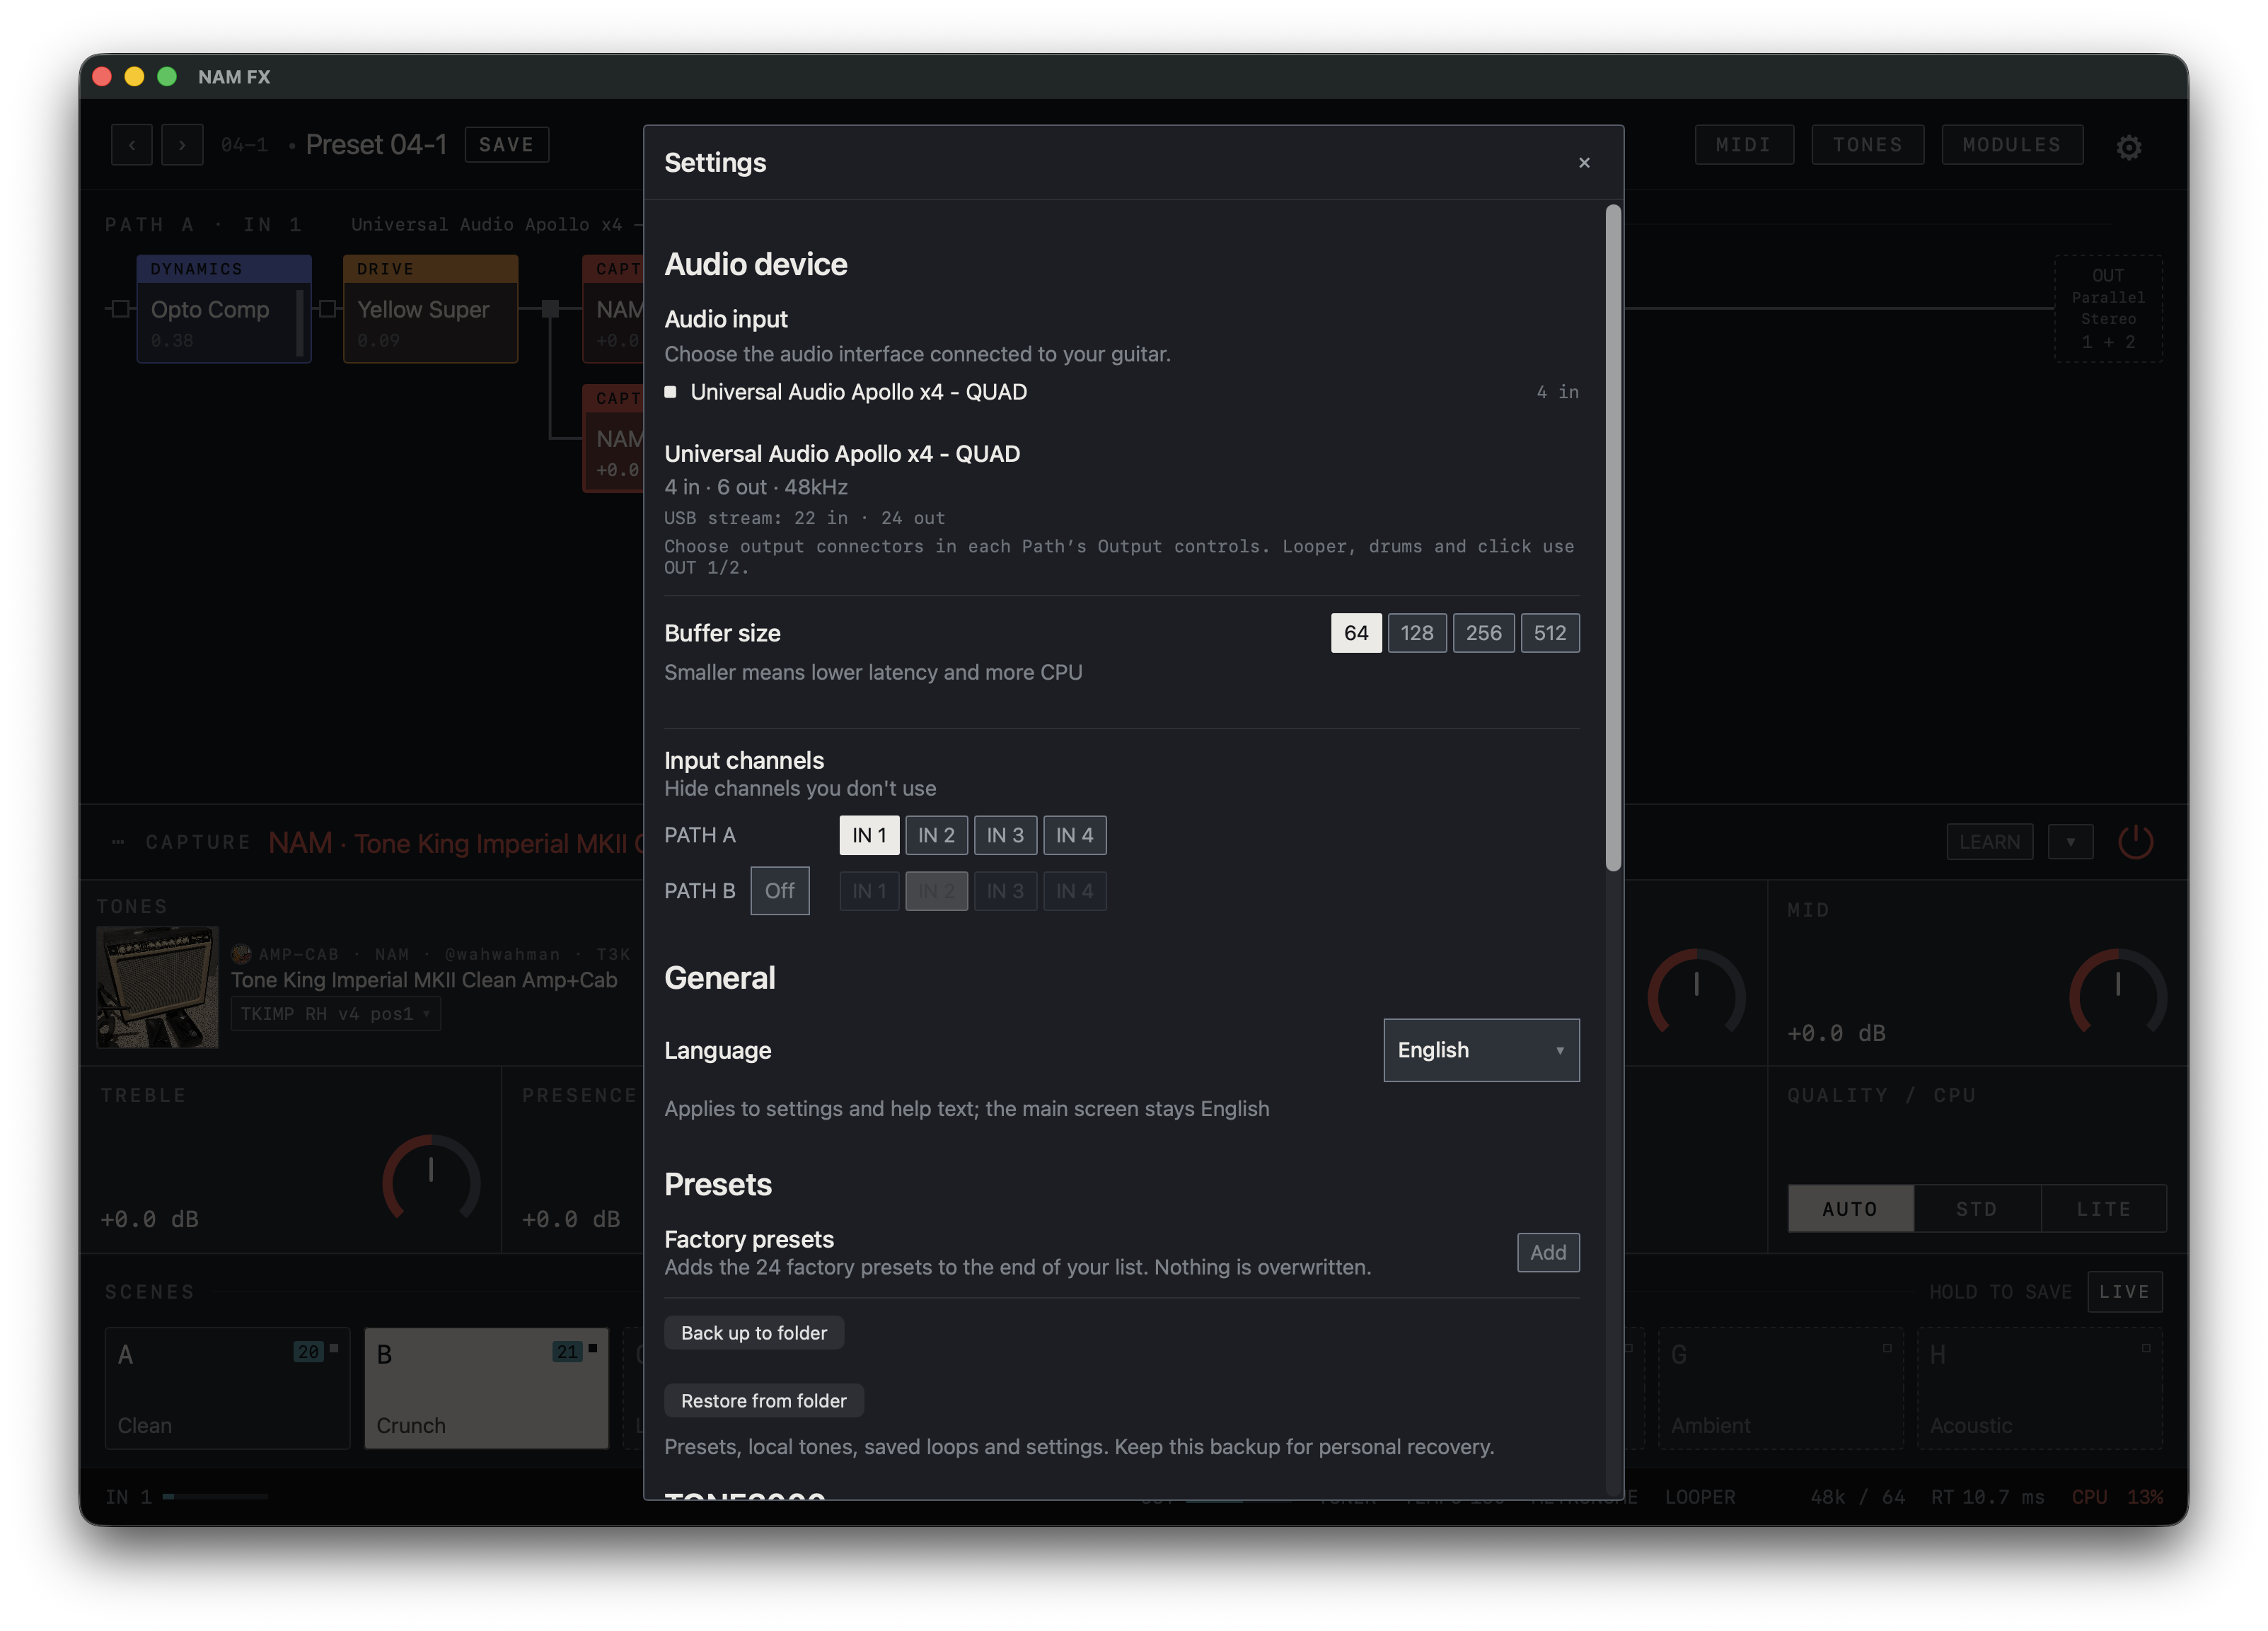Open the three-dot menu beside CAPTURE
This screenshot has width=2268, height=1631.
118,842
